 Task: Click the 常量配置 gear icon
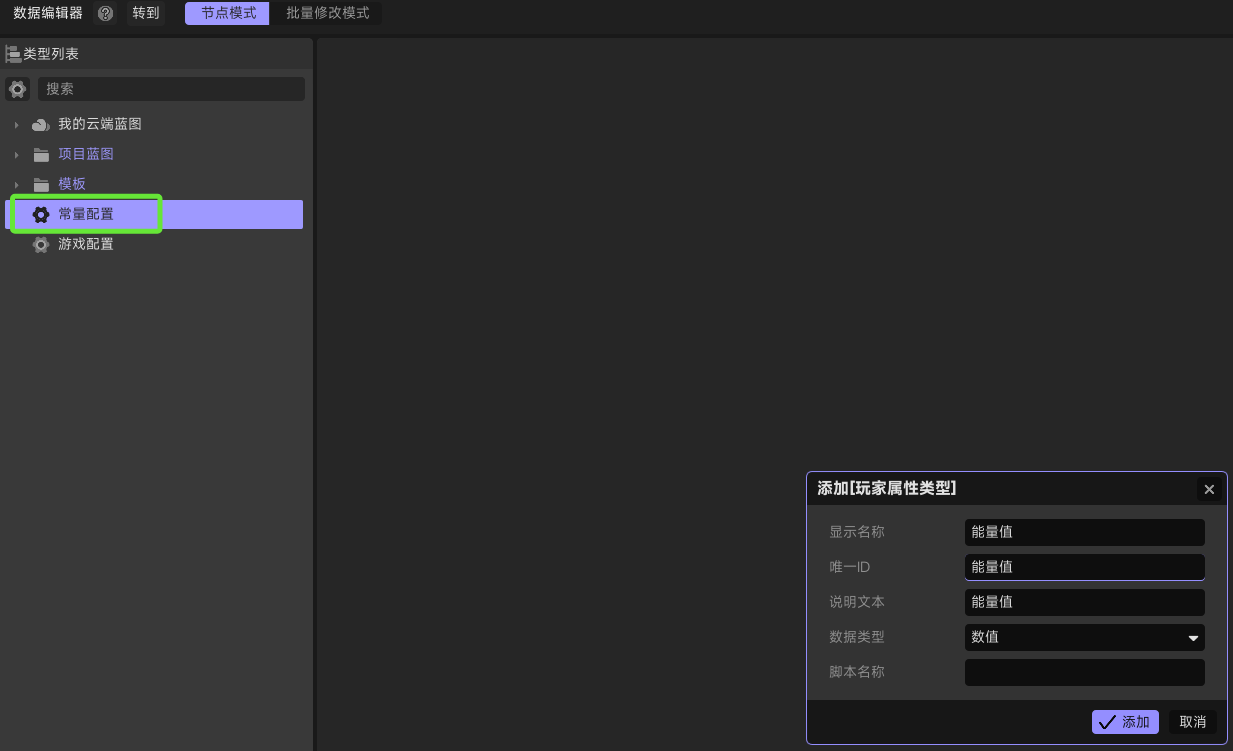(41, 215)
